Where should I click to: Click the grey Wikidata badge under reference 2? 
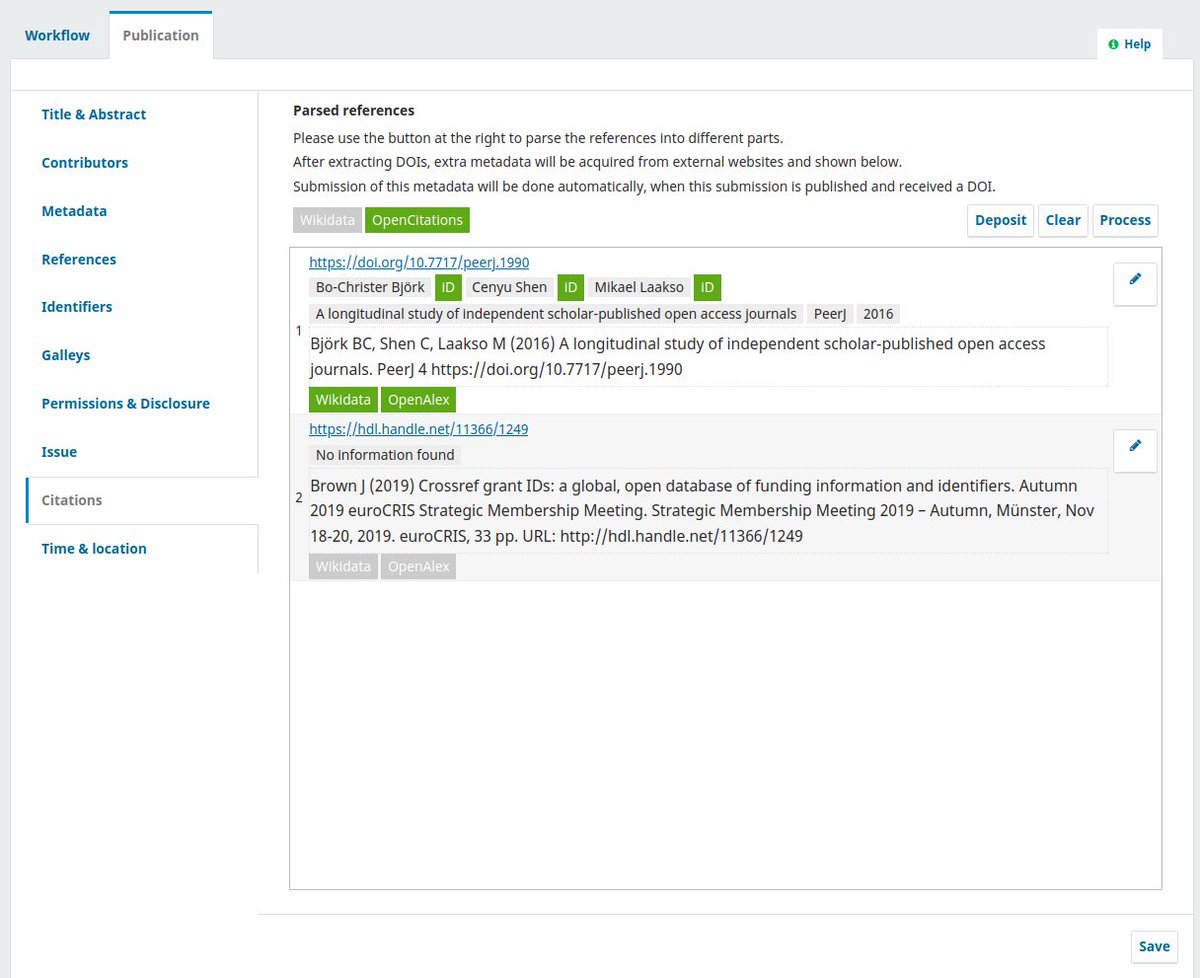343,567
